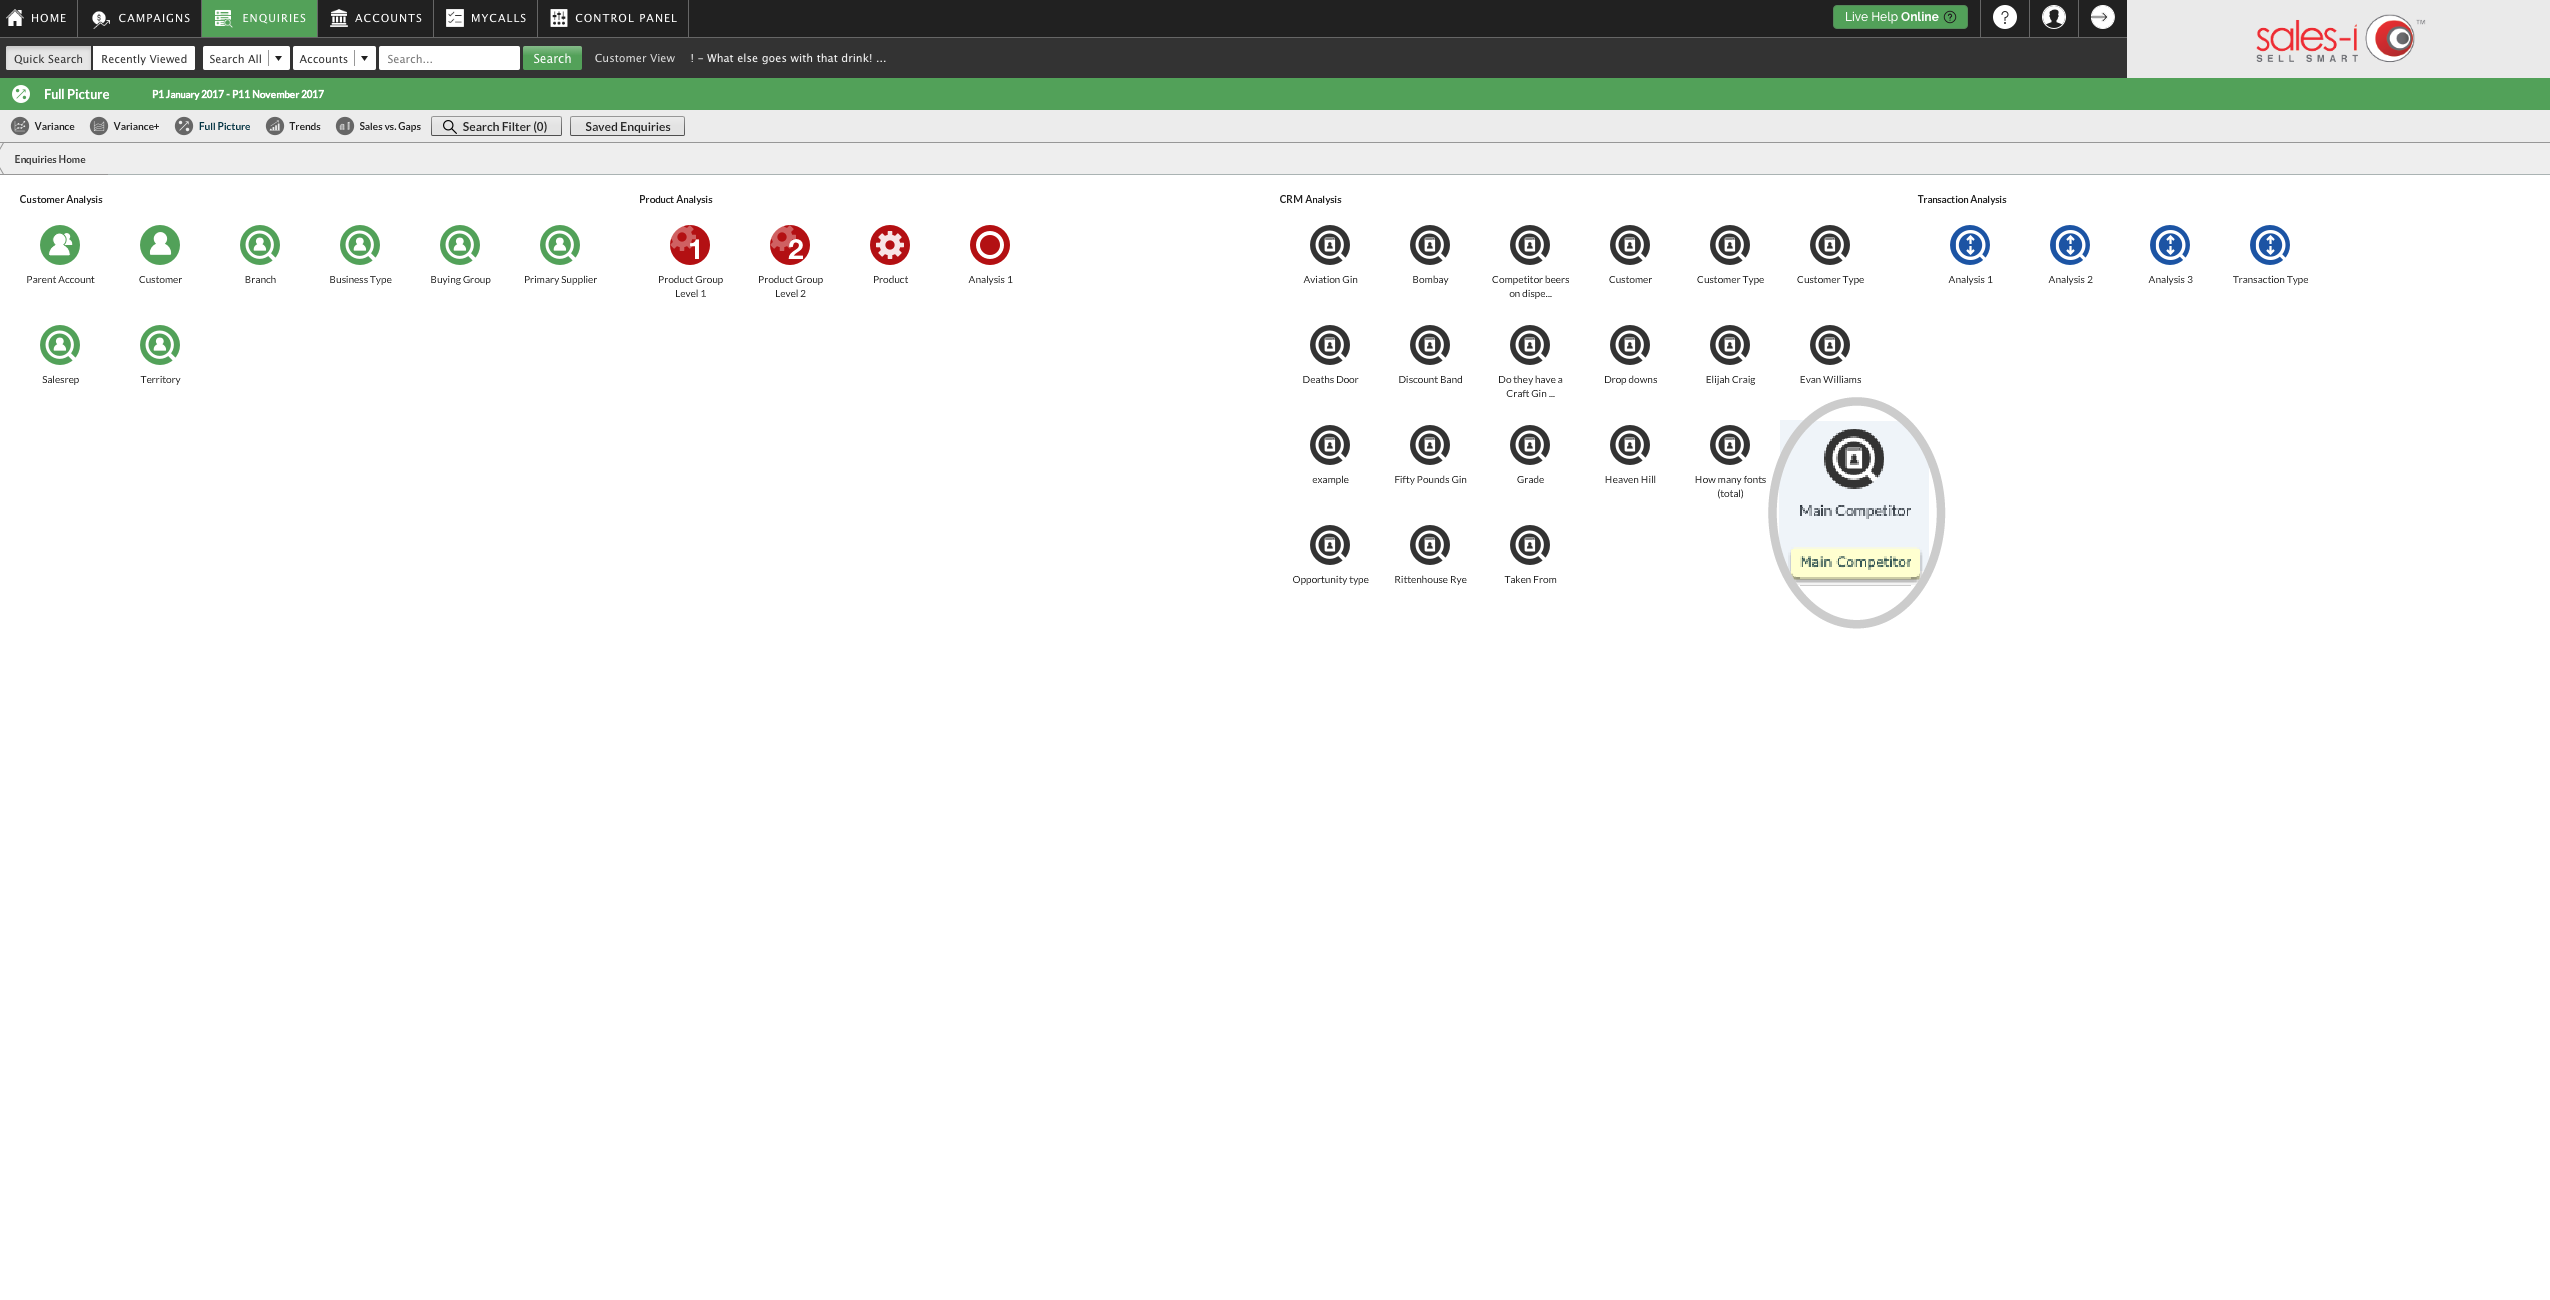This screenshot has width=2550, height=1300.
Task: Expand the Search All dropdown
Action: (277, 58)
